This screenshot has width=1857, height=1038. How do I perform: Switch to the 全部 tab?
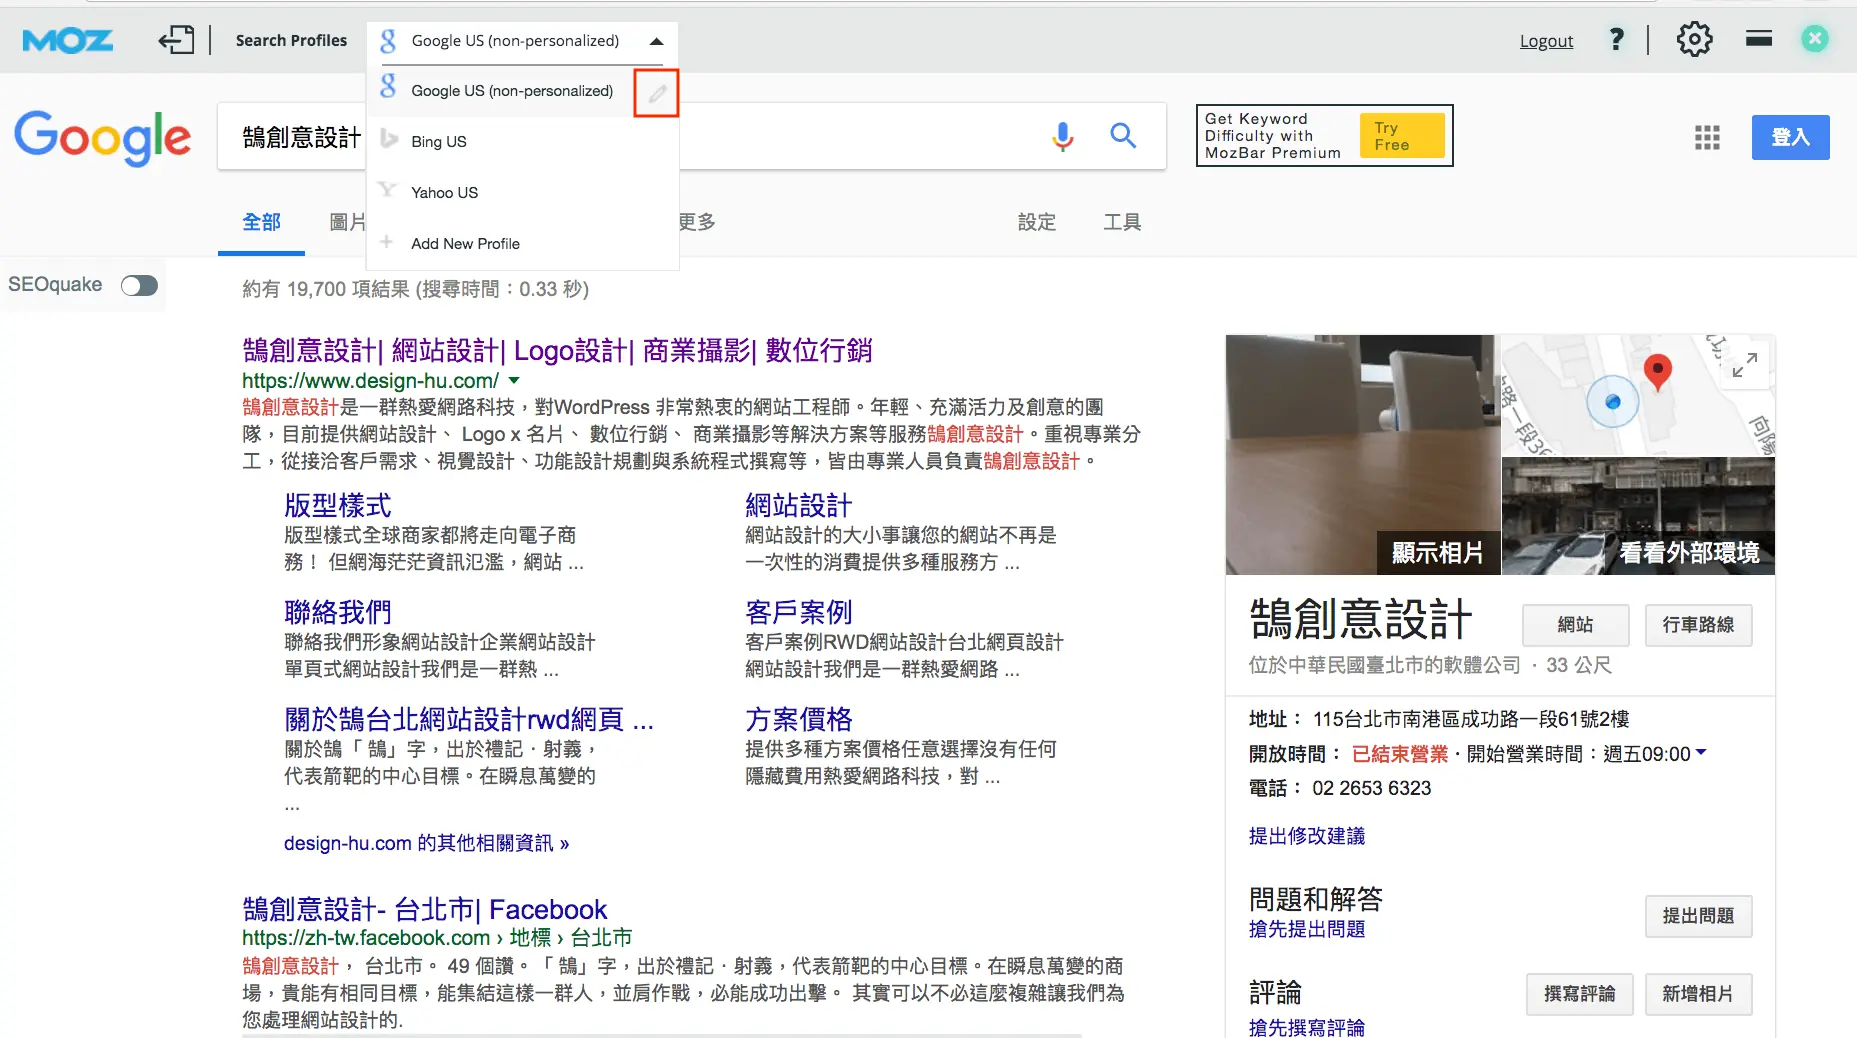coord(261,222)
